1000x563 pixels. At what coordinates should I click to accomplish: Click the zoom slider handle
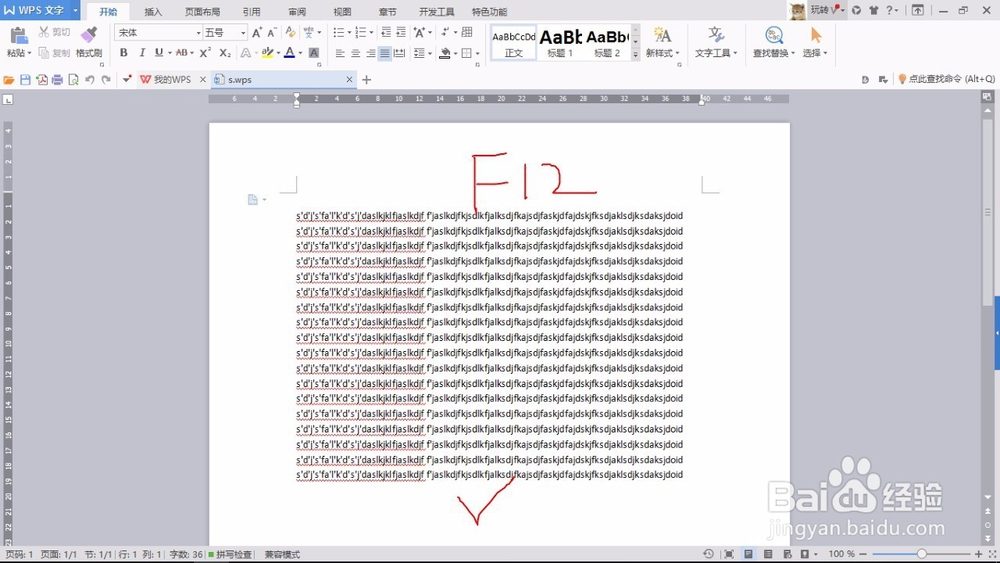(922, 554)
